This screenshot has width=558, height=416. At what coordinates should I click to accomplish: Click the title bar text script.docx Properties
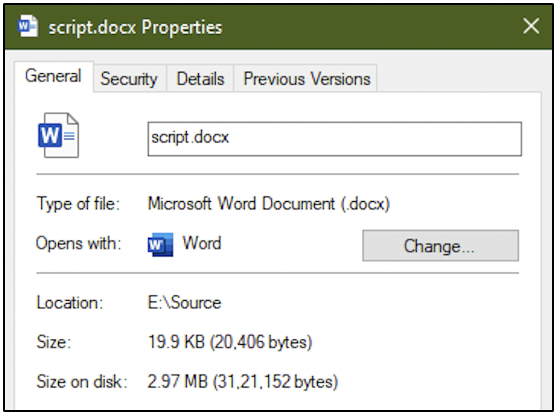tap(135, 27)
